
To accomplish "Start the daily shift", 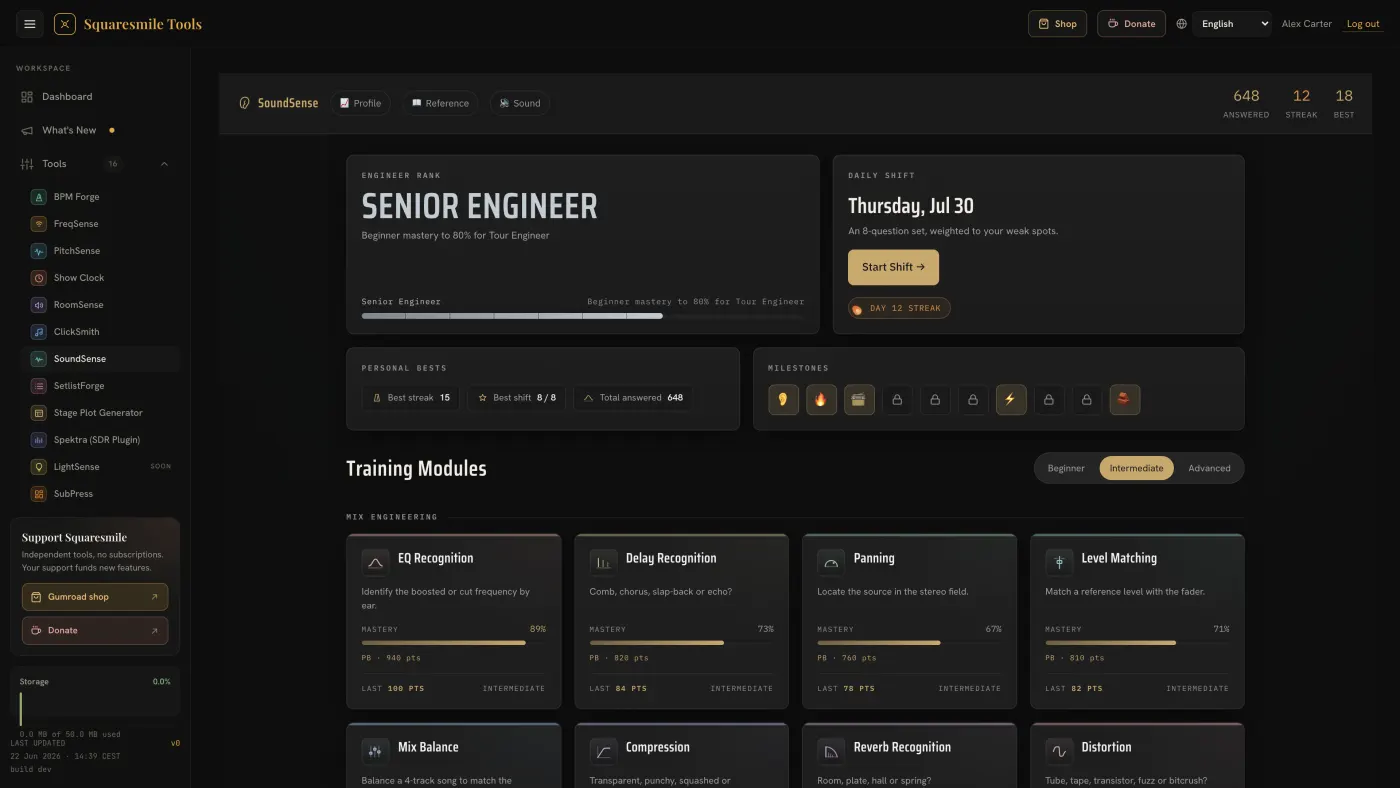I will click(893, 267).
